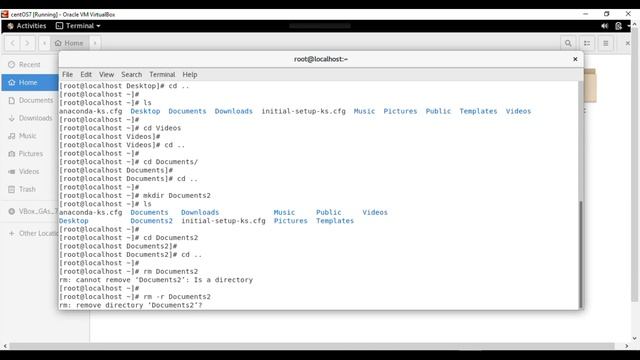The width and height of the screenshot is (640, 360).
Task: Select Music in Files sidebar
Action: 29,136
